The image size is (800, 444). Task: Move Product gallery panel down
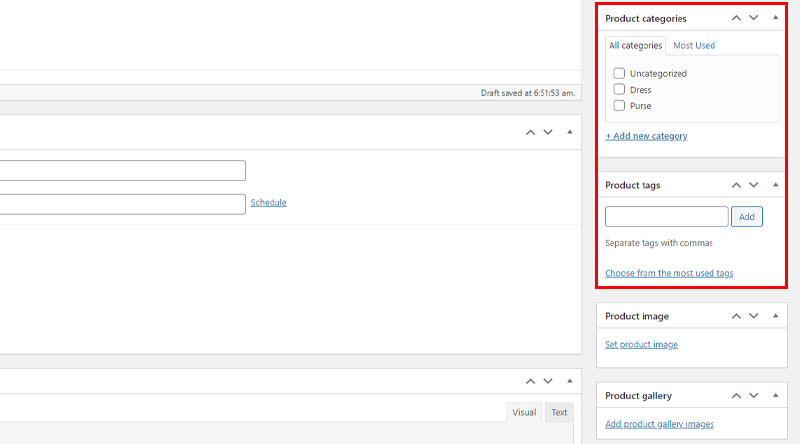[754, 396]
